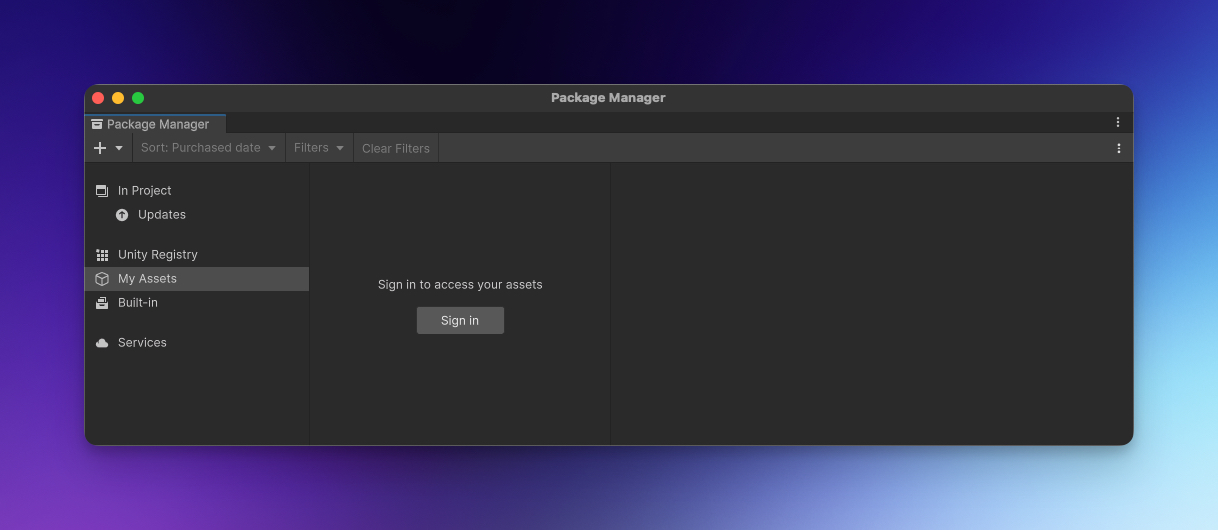
Task: Open the Filters dropdown
Action: click(319, 148)
